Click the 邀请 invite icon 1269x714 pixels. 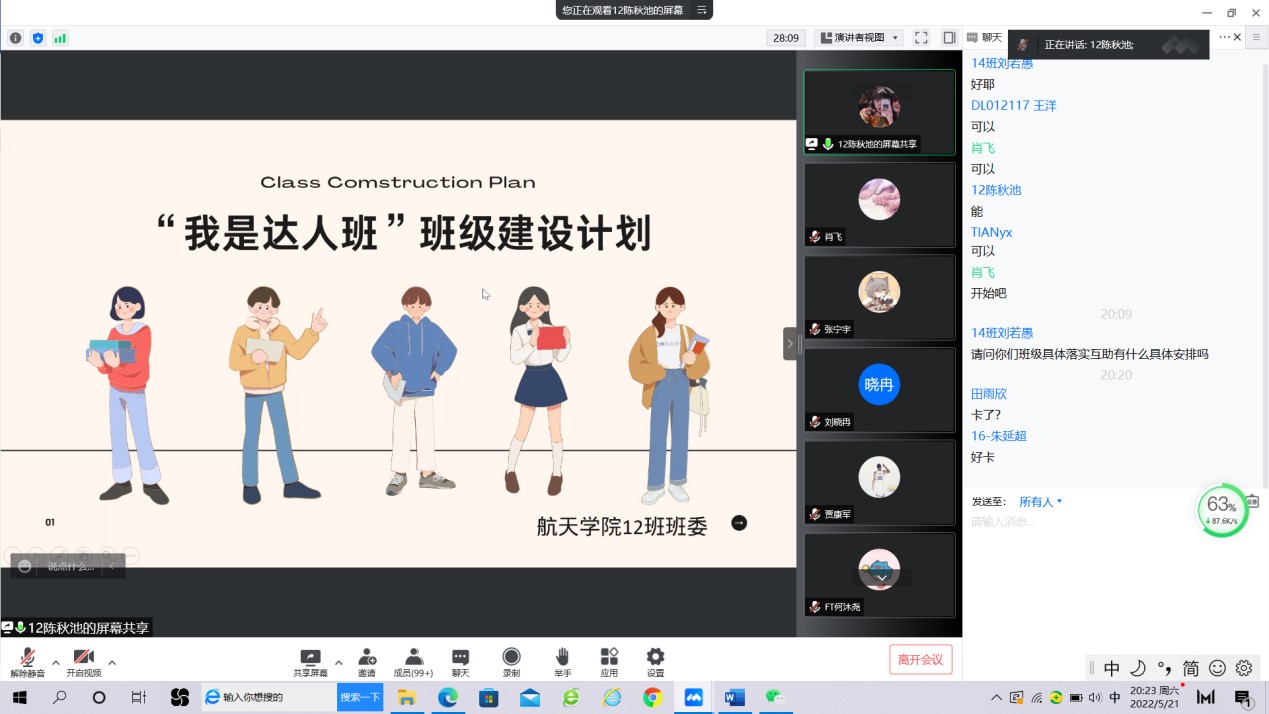pos(367,660)
